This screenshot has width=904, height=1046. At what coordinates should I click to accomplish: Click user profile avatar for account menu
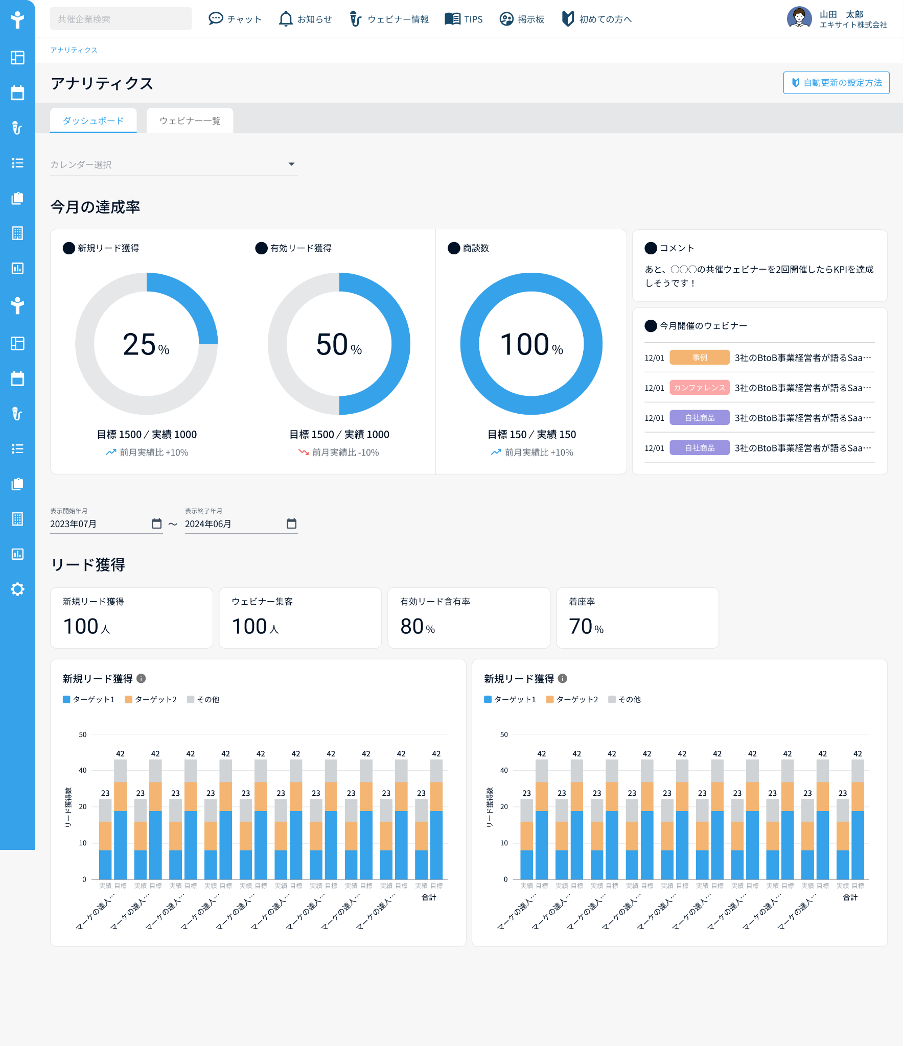click(799, 18)
